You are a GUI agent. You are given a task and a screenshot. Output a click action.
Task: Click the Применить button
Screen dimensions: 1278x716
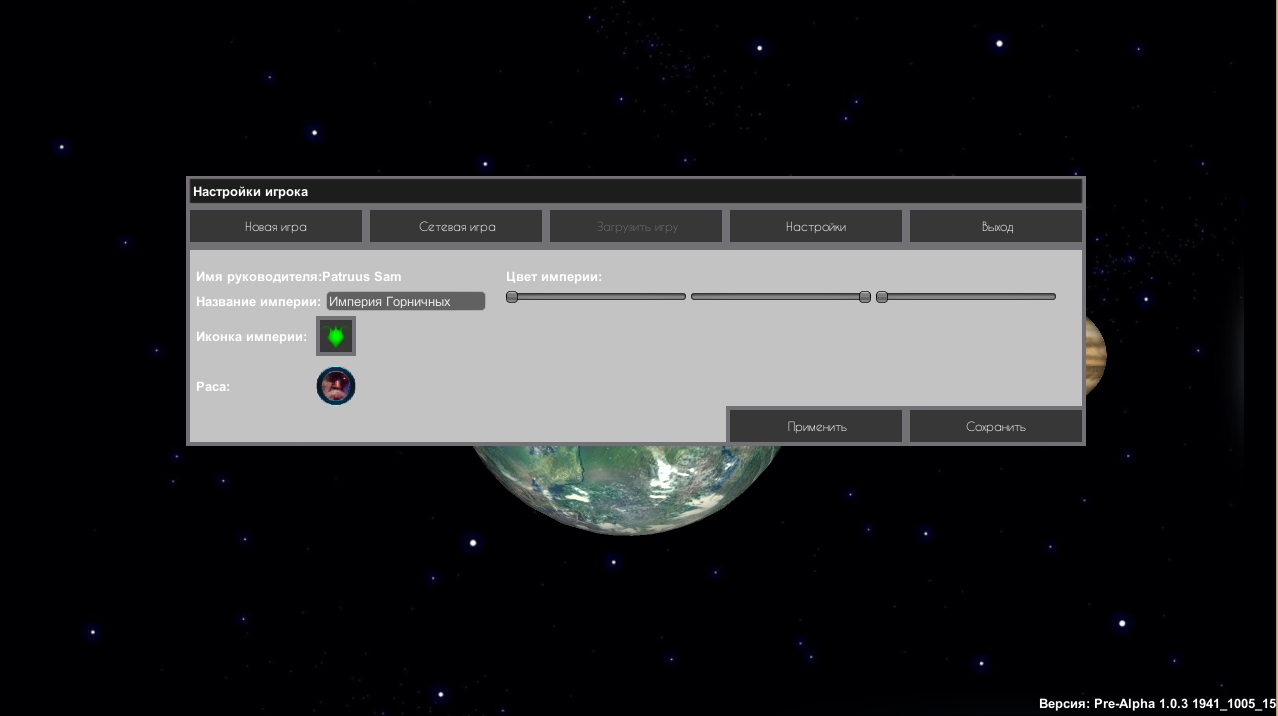tap(816, 426)
